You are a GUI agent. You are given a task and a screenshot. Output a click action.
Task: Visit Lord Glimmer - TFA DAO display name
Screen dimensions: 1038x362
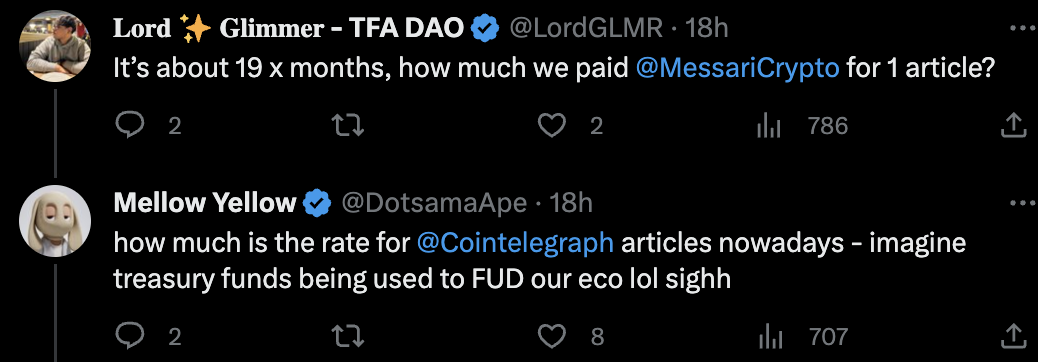[x=288, y=28]
